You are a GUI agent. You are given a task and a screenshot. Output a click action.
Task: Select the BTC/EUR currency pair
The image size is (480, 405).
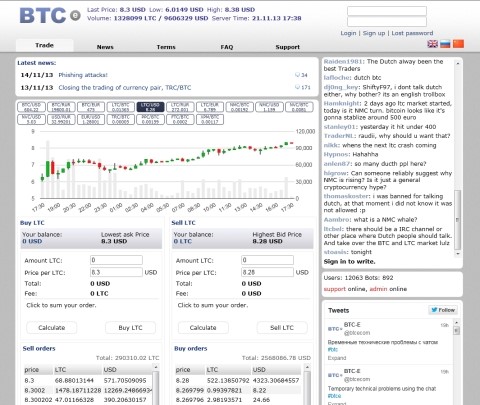(91, 107)
